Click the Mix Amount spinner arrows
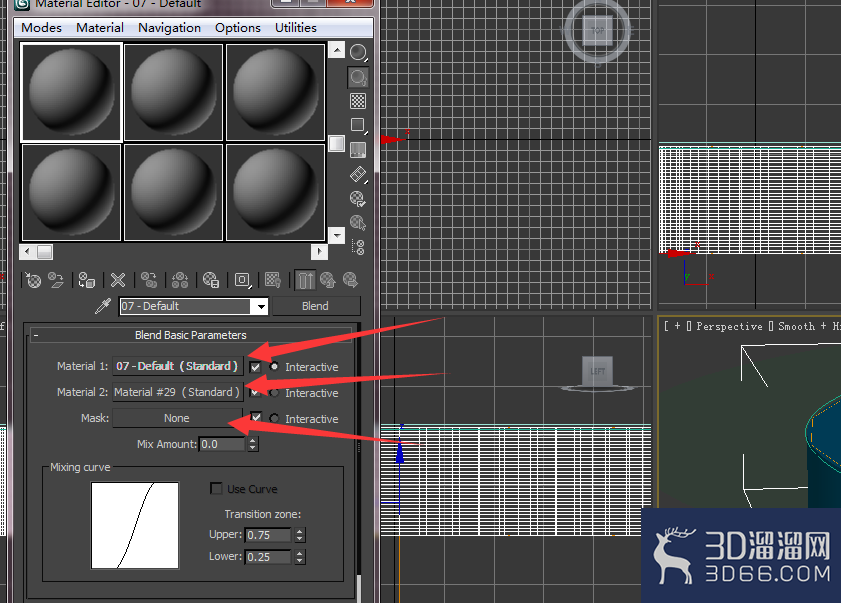The width and height of the screenshot is (841, 603). point(253,444)
